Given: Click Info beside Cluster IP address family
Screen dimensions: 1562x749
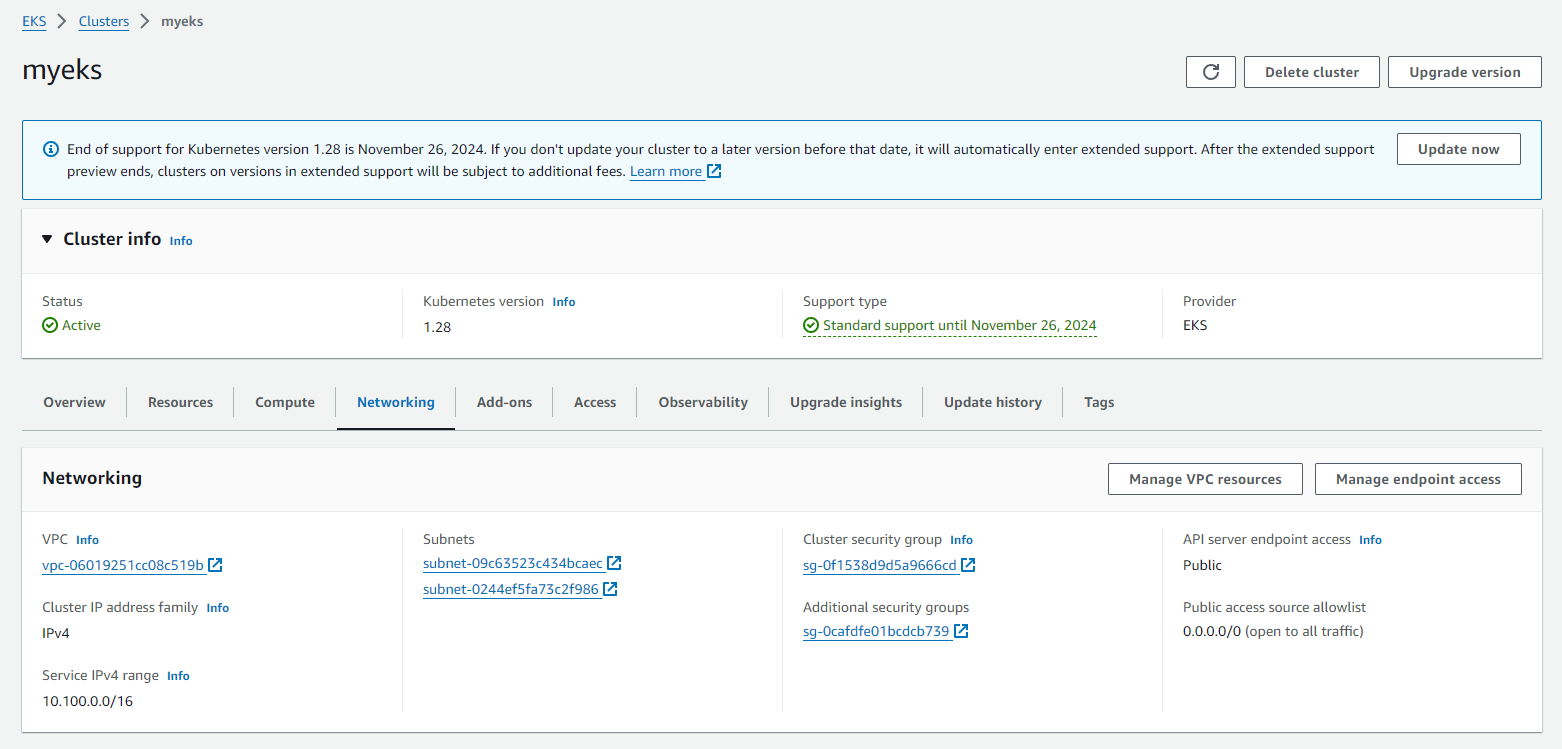Looking at the screenshot, I should coord(217,607).
